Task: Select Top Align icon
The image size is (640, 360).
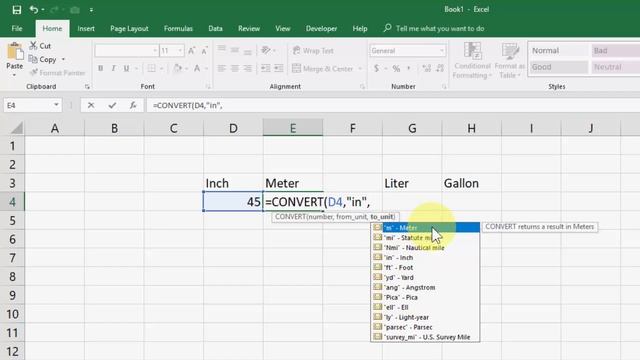Action: click(221, 50)
